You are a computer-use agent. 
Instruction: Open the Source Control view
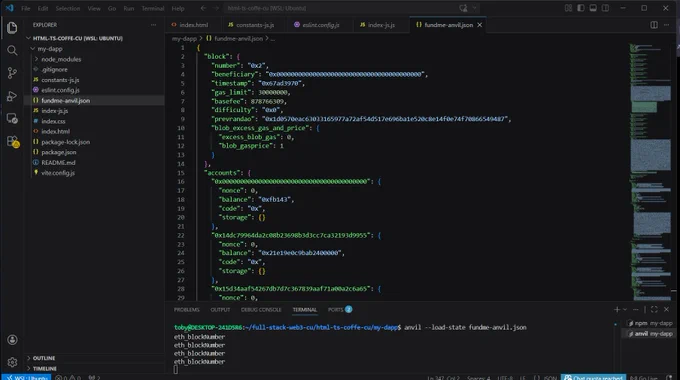click(12, 73)
